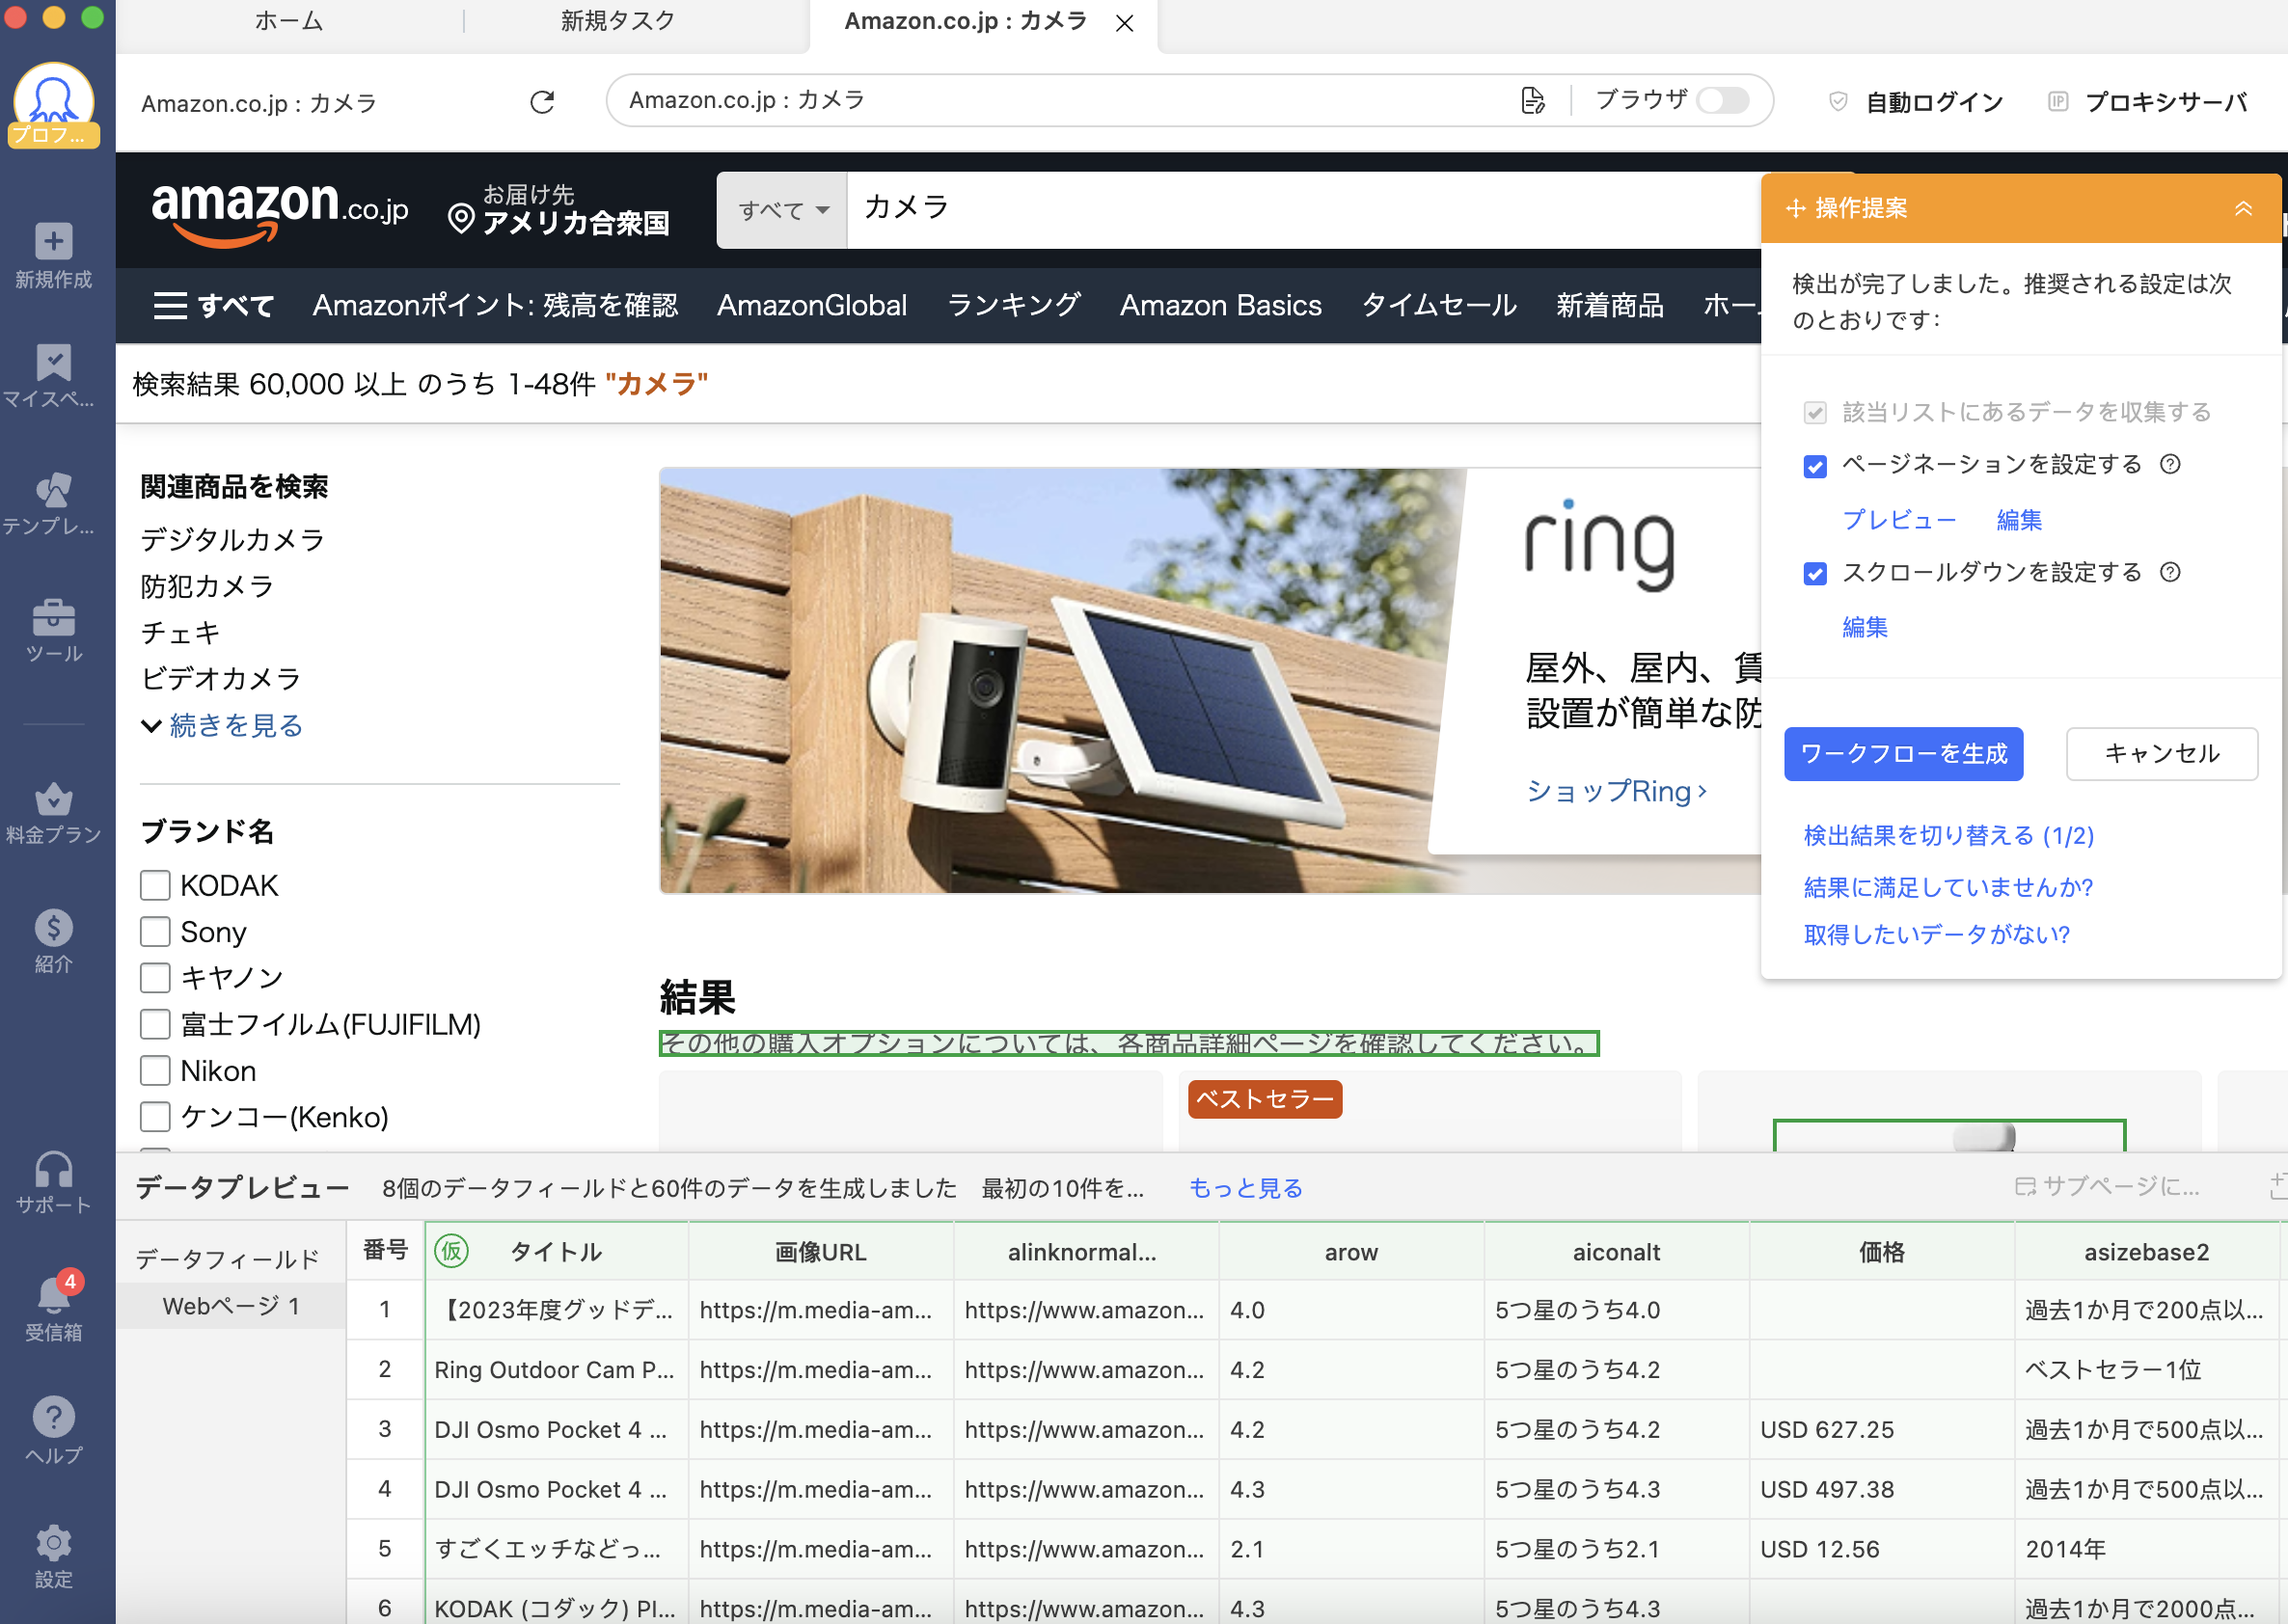Open テンプレート rocket icon
This screenshot has width=2288, height=1624.
pyautogui.click(x=54, y=490)
